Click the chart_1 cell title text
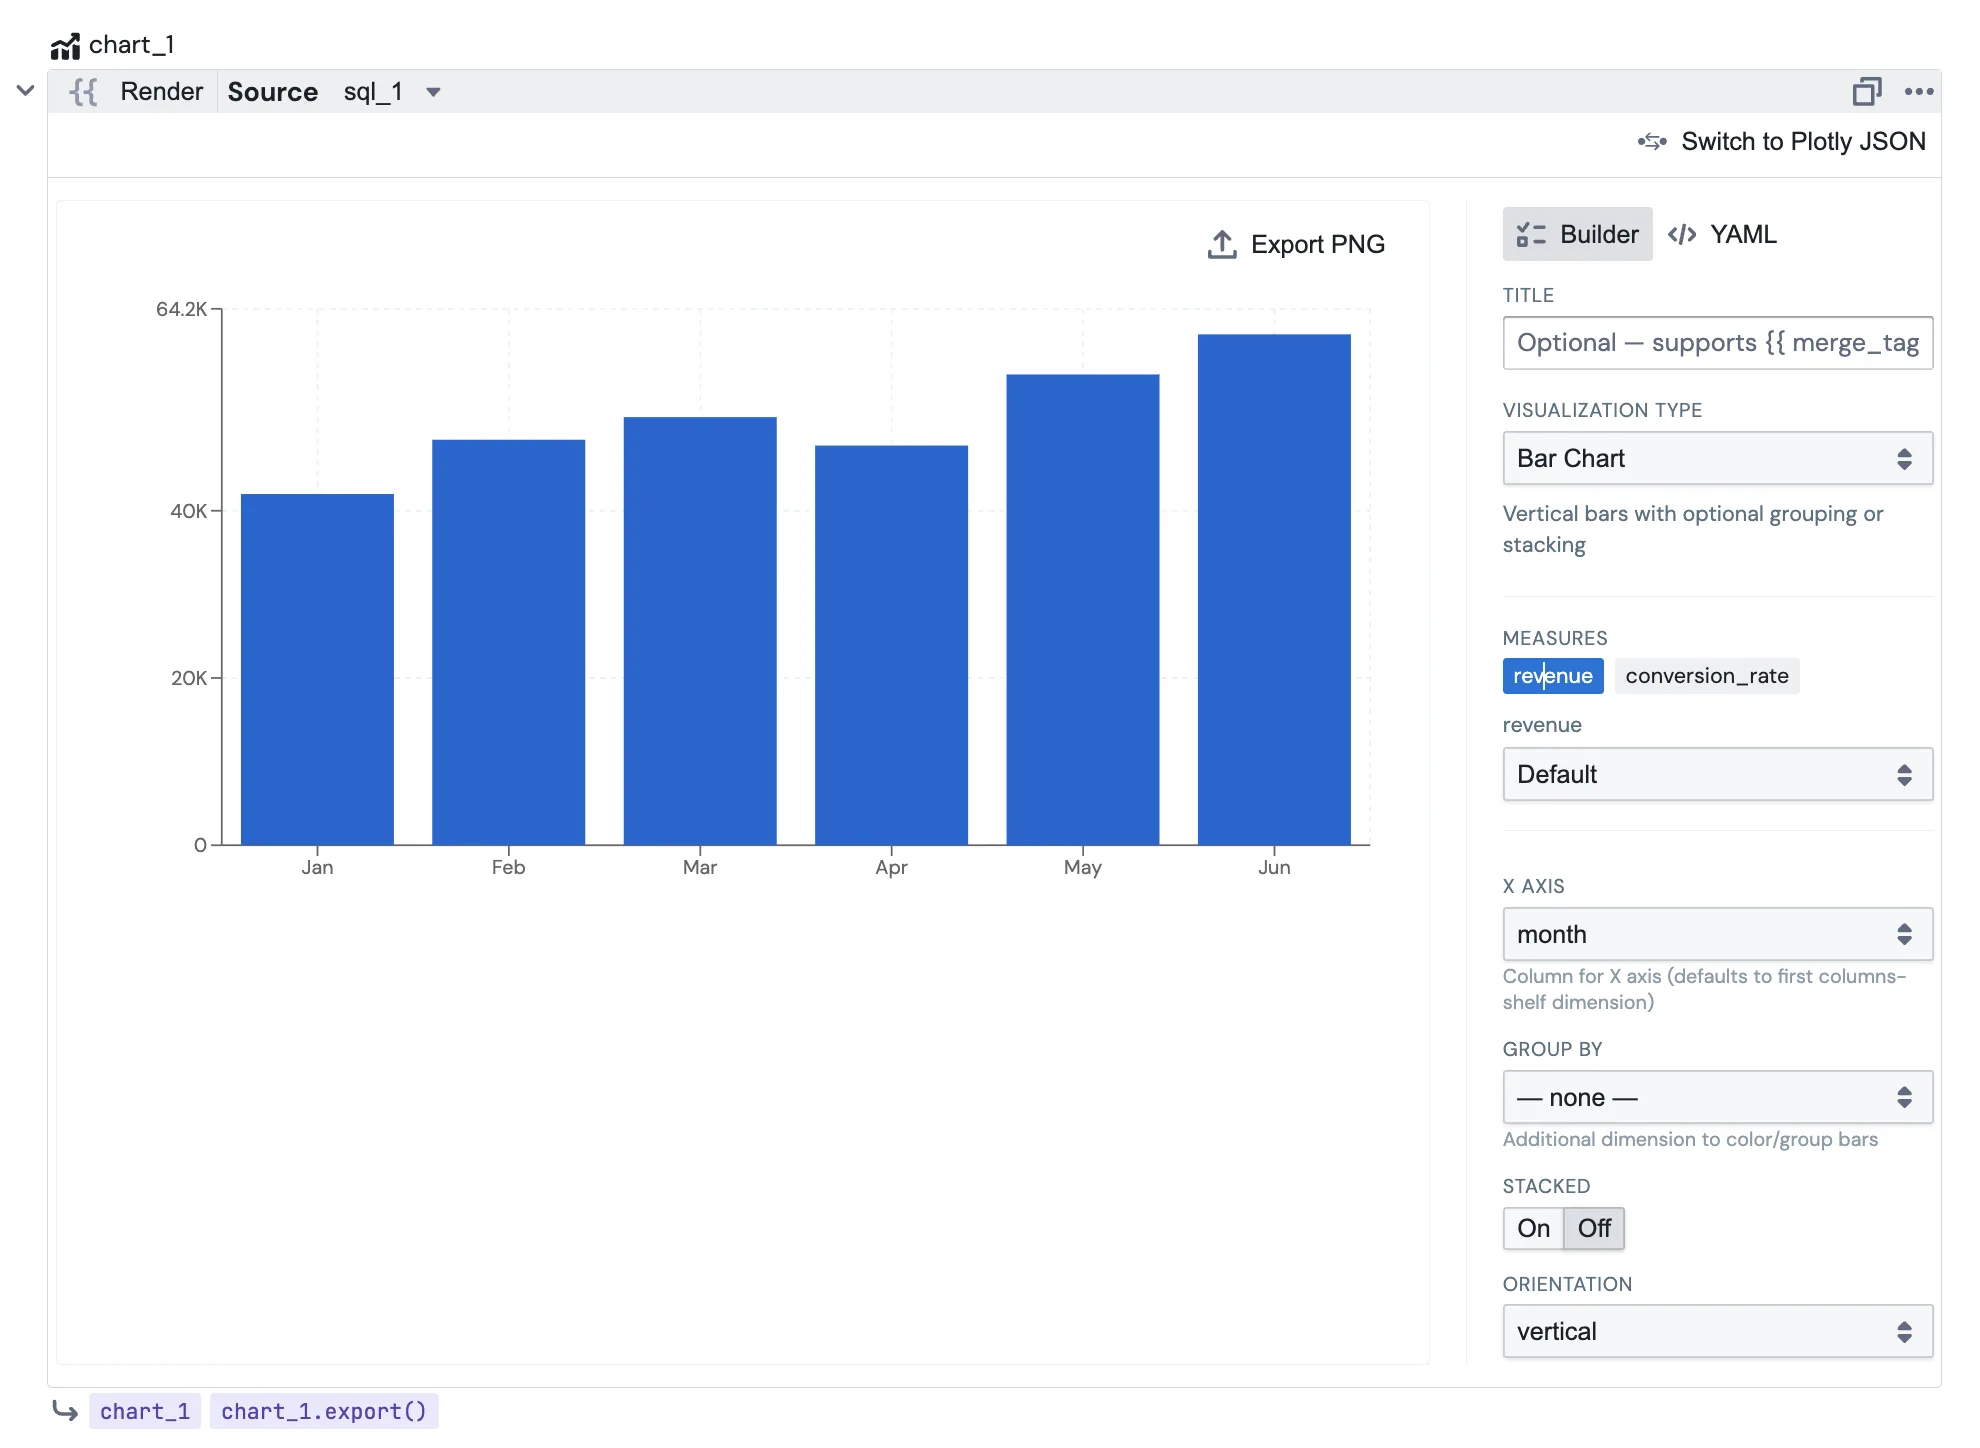 132,45
